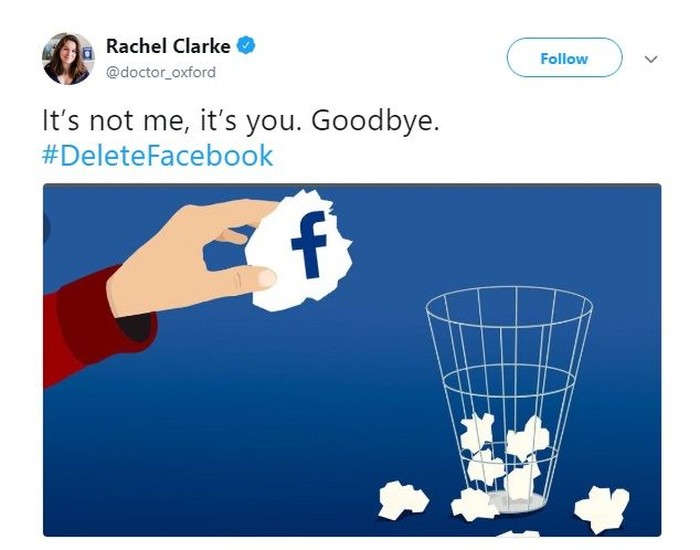Viewport: 700px width, 550px height.
Task: Click the Rachel Clarke display name
Action: click(x=168, y=48)
